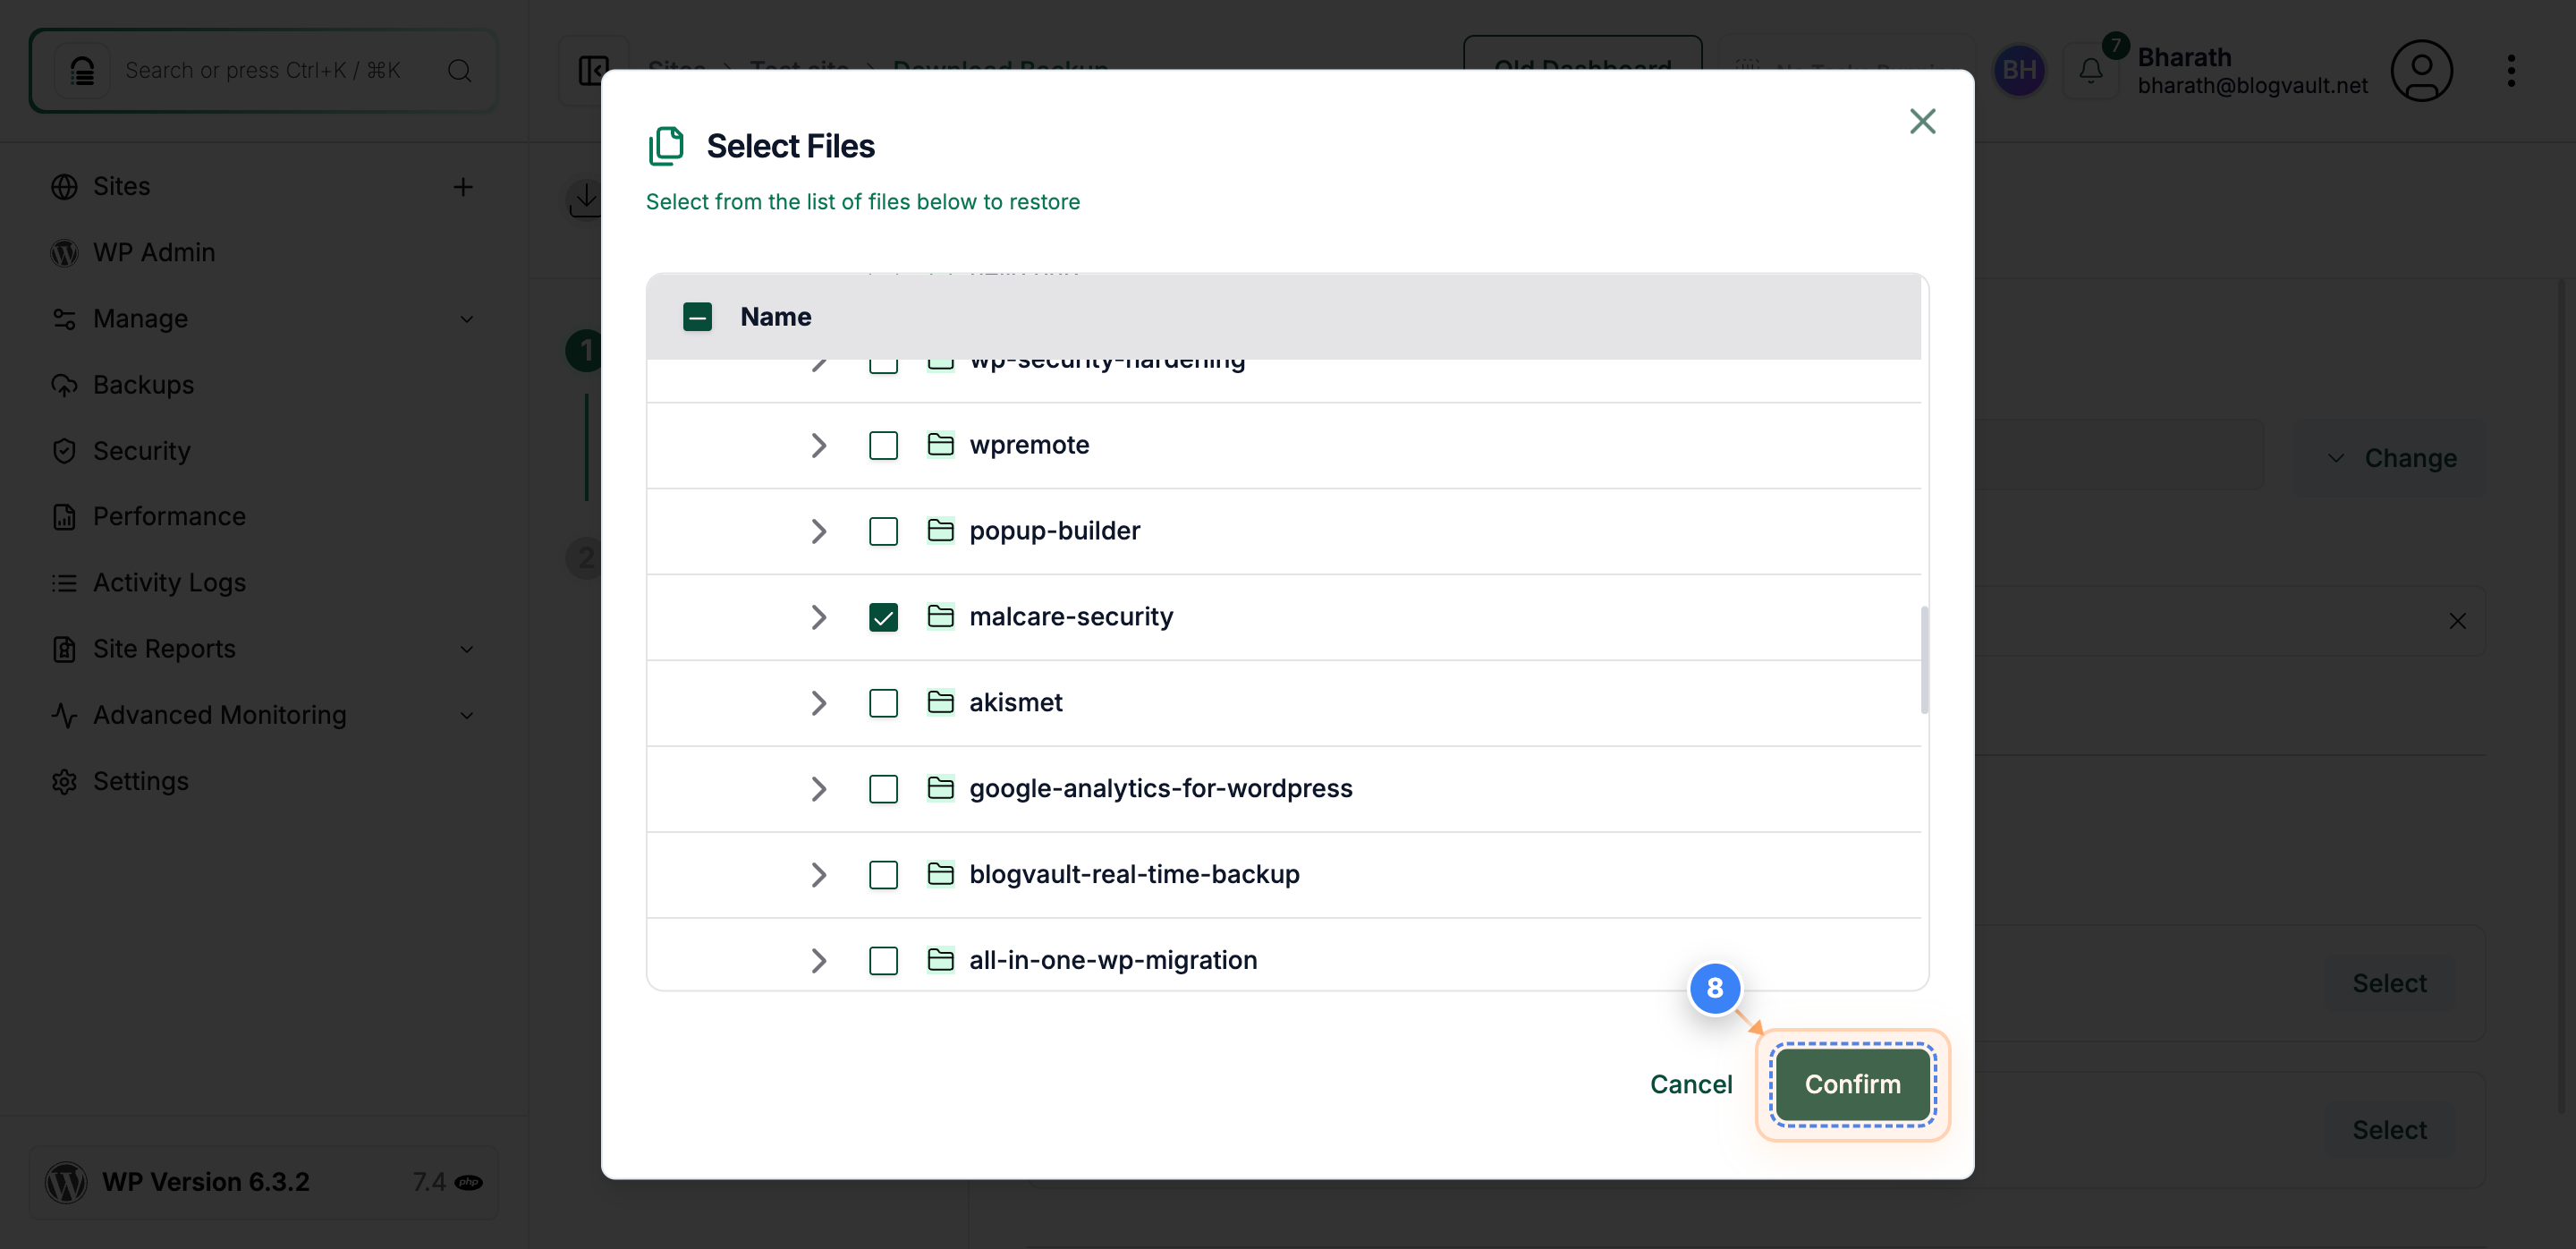Screen dimensions: 2576x1249
Task: Open the Backups section in sidebar
Action: (143, 385)
